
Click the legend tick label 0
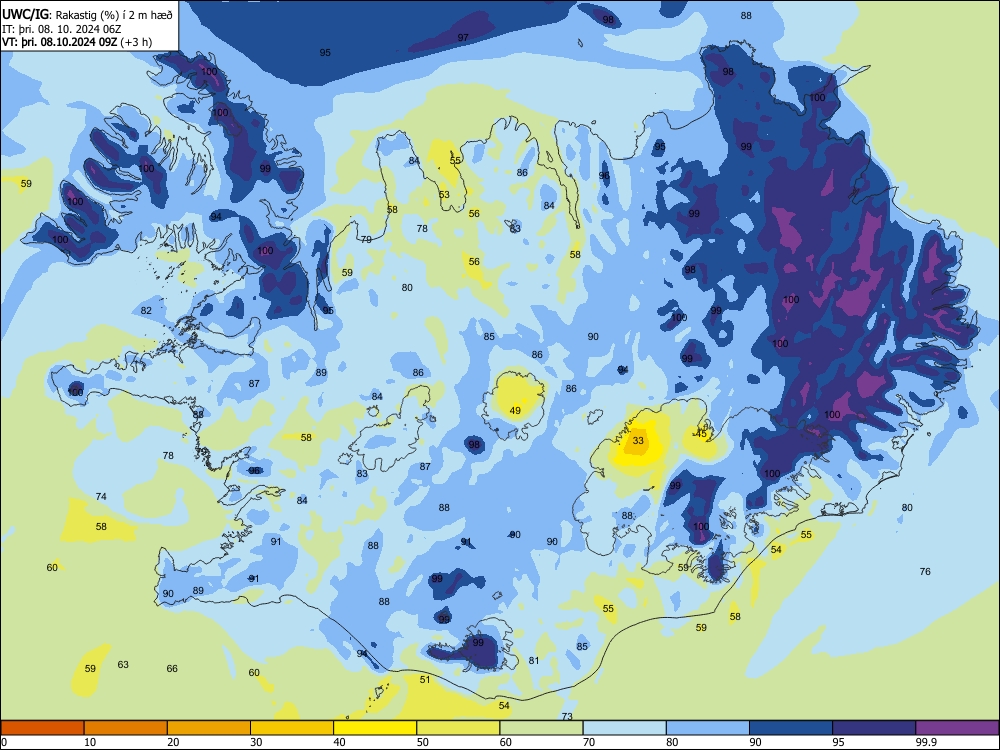coord(4,742)
